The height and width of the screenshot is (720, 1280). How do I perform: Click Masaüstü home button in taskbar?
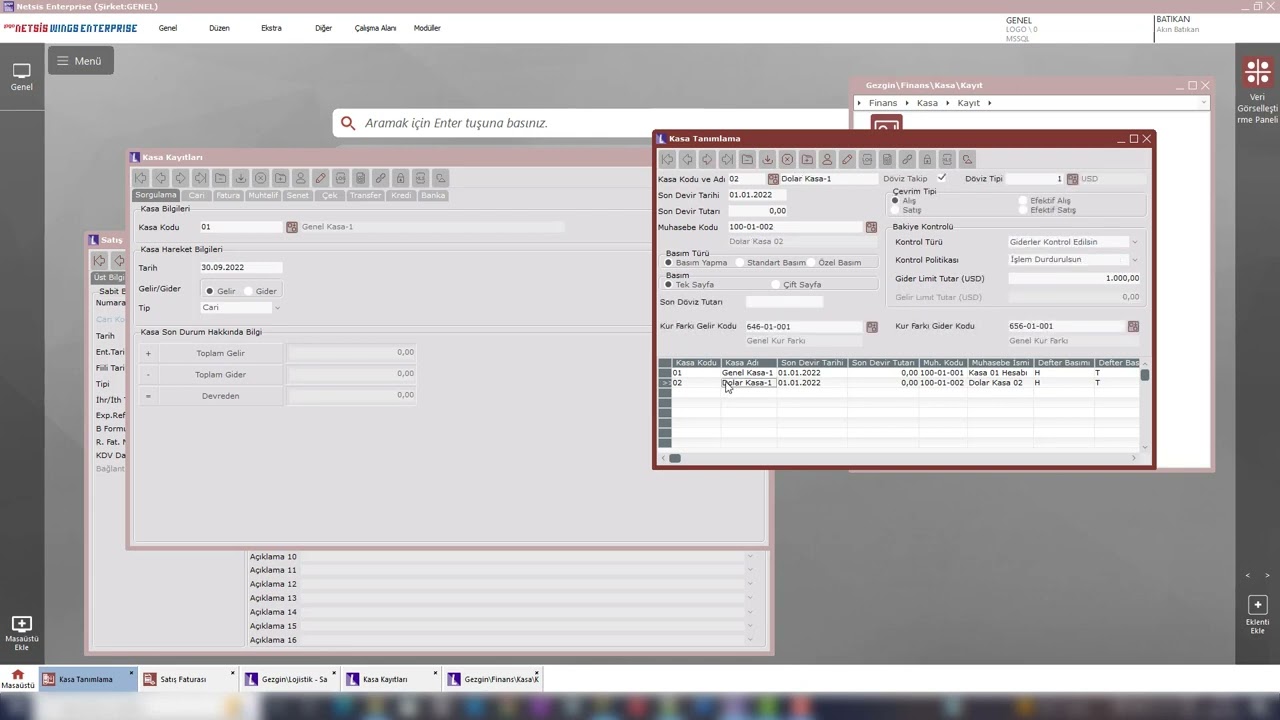tap(17, 679)
